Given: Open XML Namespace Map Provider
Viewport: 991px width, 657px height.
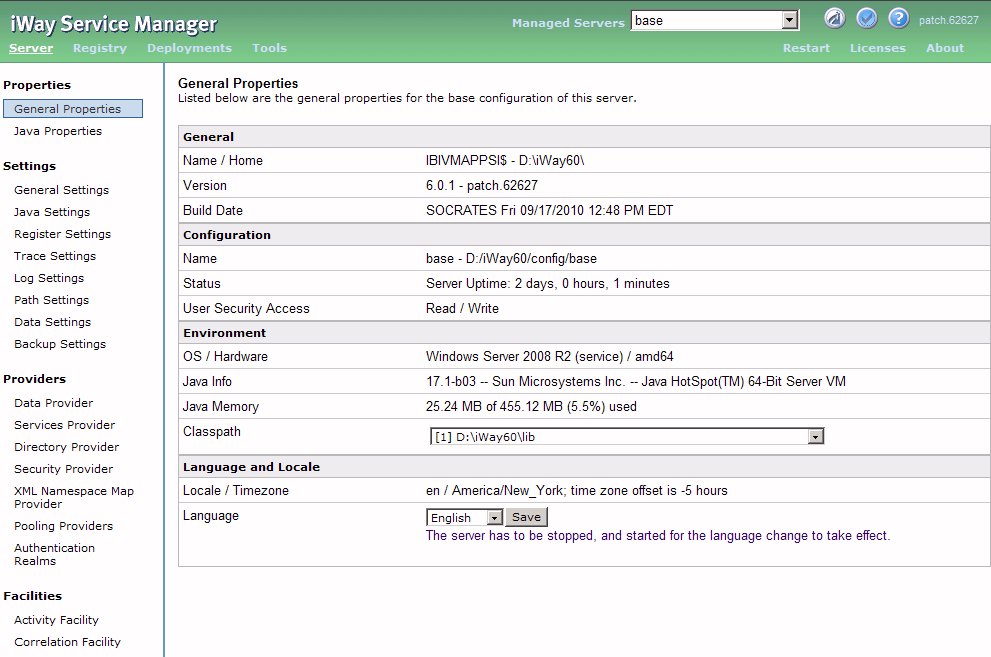Looking at the screenshot, I should coord(74,498).
